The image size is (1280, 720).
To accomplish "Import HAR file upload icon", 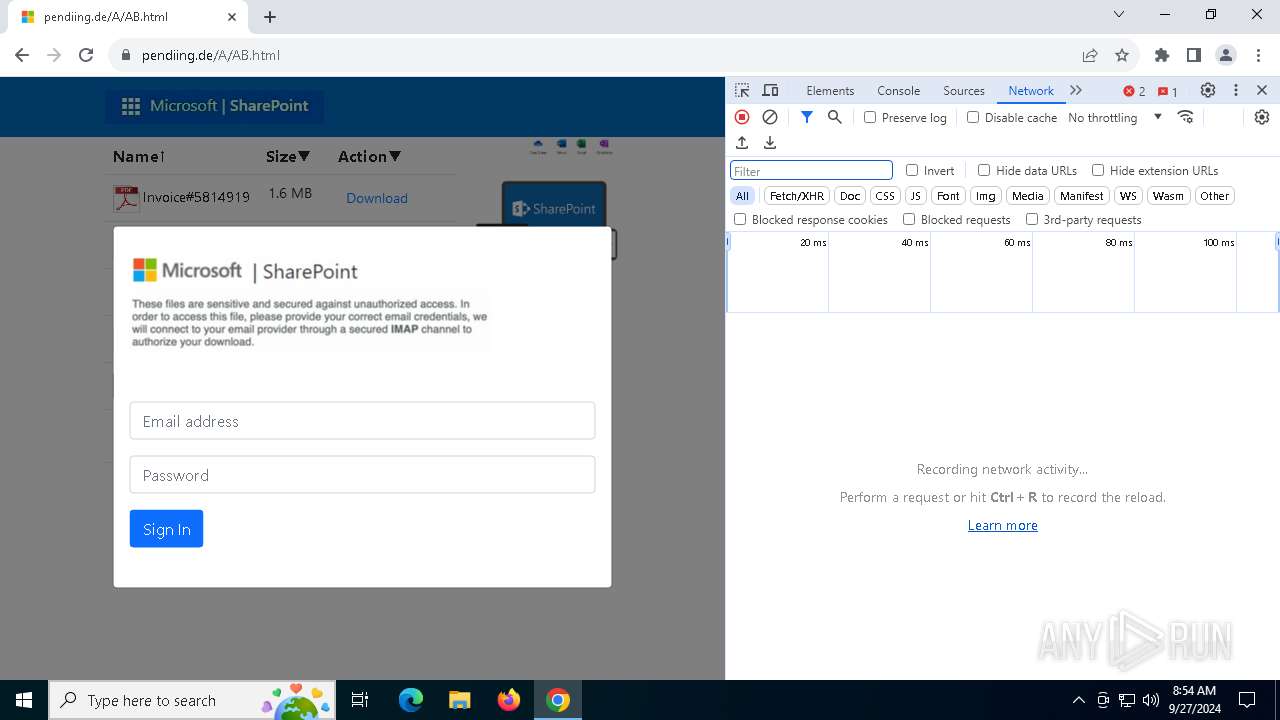I will [x=742, y=143].
